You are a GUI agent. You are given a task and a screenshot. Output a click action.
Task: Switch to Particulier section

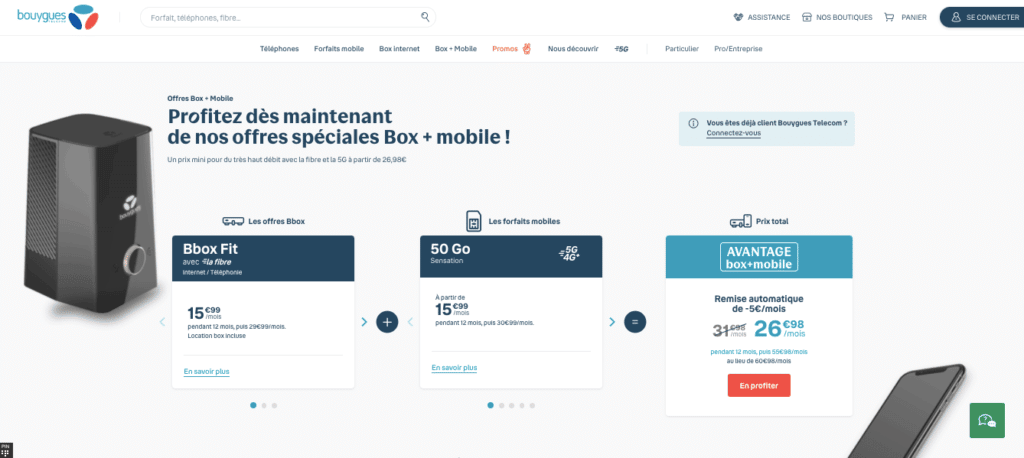(682, 49)
